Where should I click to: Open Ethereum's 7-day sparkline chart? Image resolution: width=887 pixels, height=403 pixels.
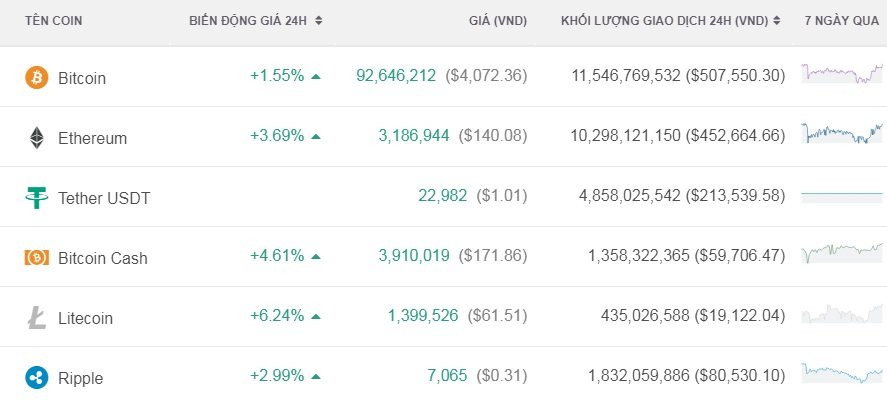point(841,135)
